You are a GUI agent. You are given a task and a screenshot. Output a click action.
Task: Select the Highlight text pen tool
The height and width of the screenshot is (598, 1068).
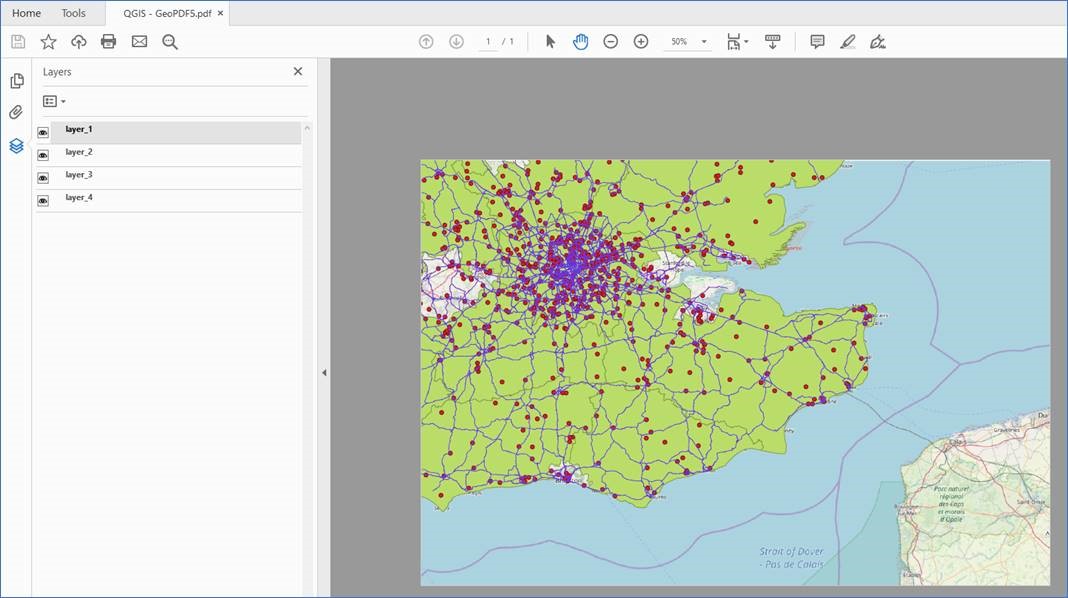pyautogui.click(x=848, y=41)
